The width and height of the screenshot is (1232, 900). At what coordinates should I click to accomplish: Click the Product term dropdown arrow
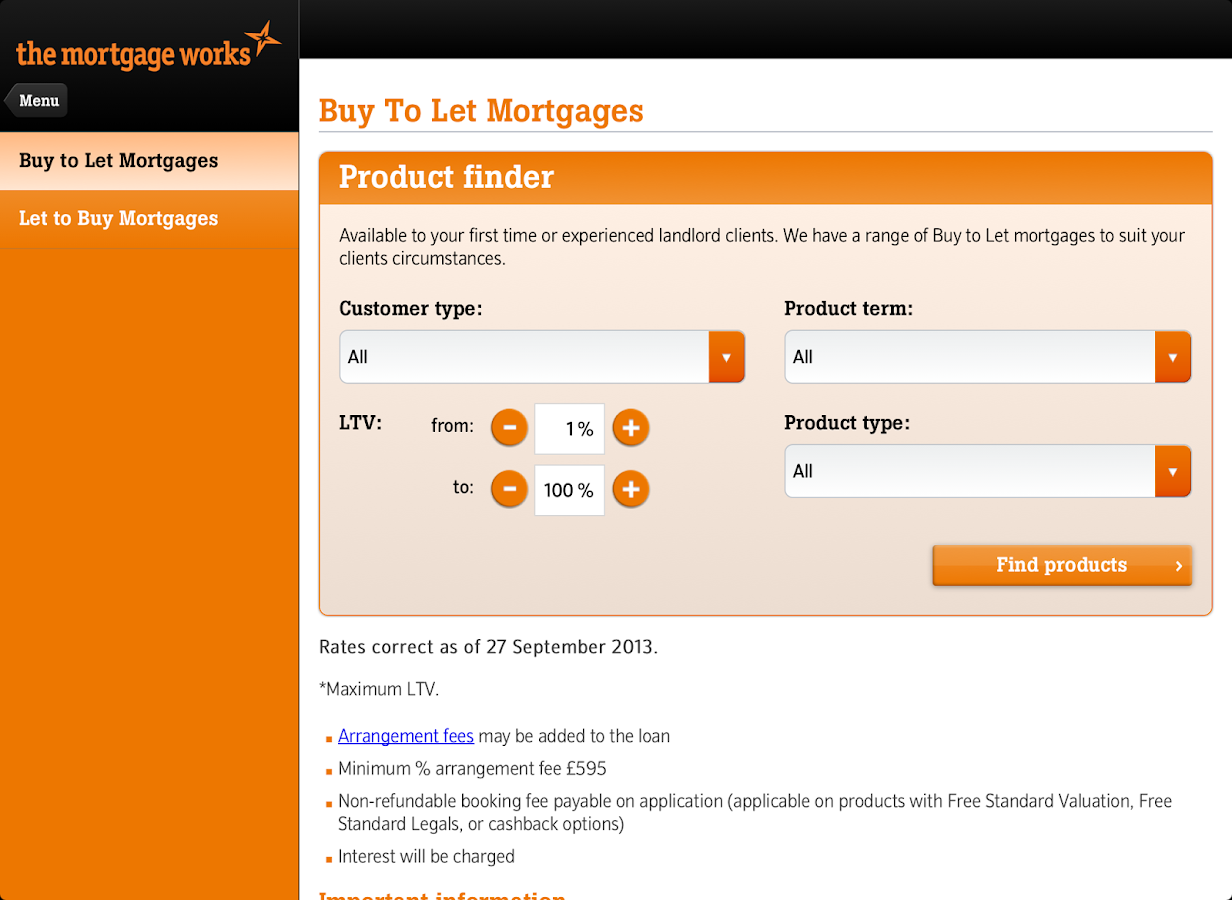(x=1172, y=357)
